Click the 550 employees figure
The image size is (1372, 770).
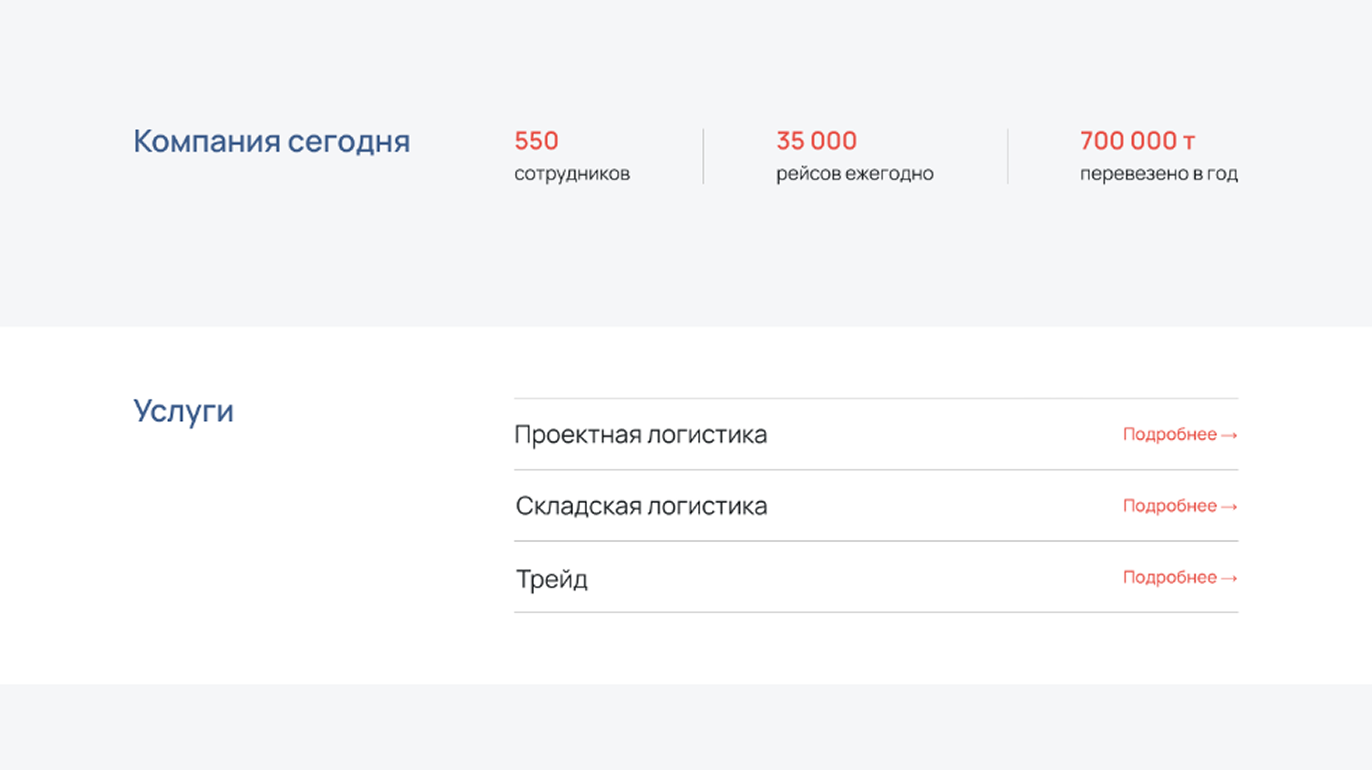coord(536,141)
